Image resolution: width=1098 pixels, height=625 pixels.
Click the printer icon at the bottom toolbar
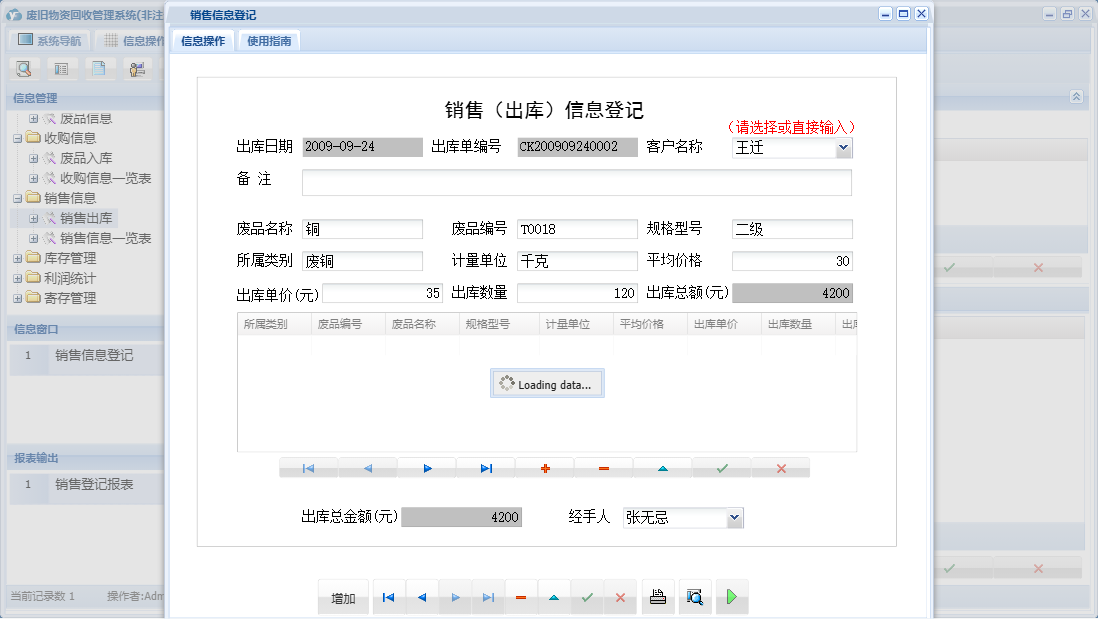658,596
